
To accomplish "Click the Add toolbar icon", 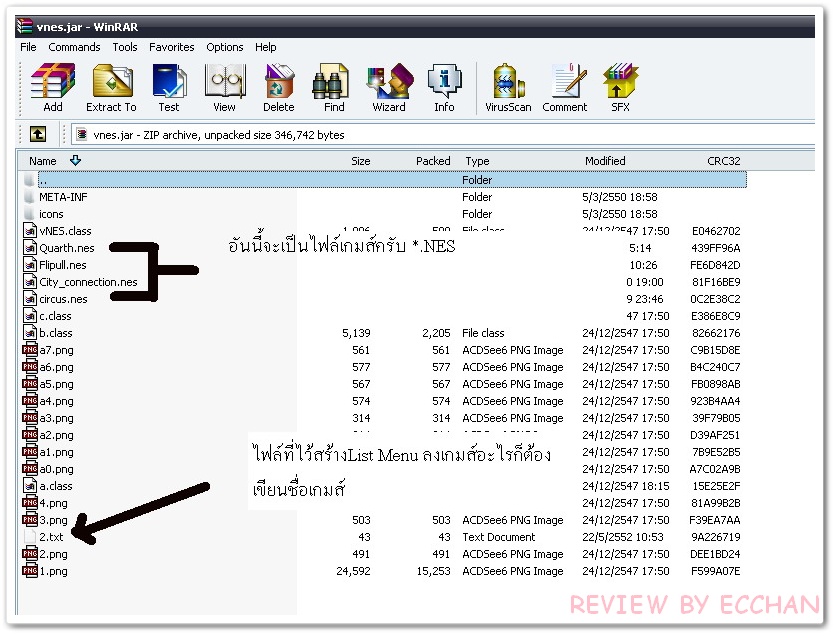I will (x=53, y=87).
